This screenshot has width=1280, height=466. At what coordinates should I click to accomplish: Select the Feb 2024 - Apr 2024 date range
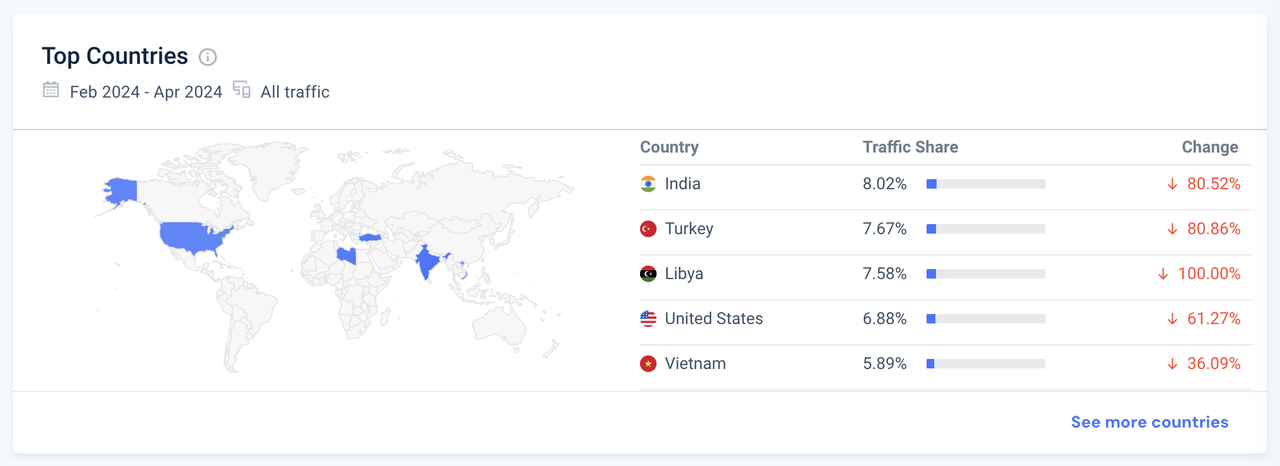tap(146, 92)
